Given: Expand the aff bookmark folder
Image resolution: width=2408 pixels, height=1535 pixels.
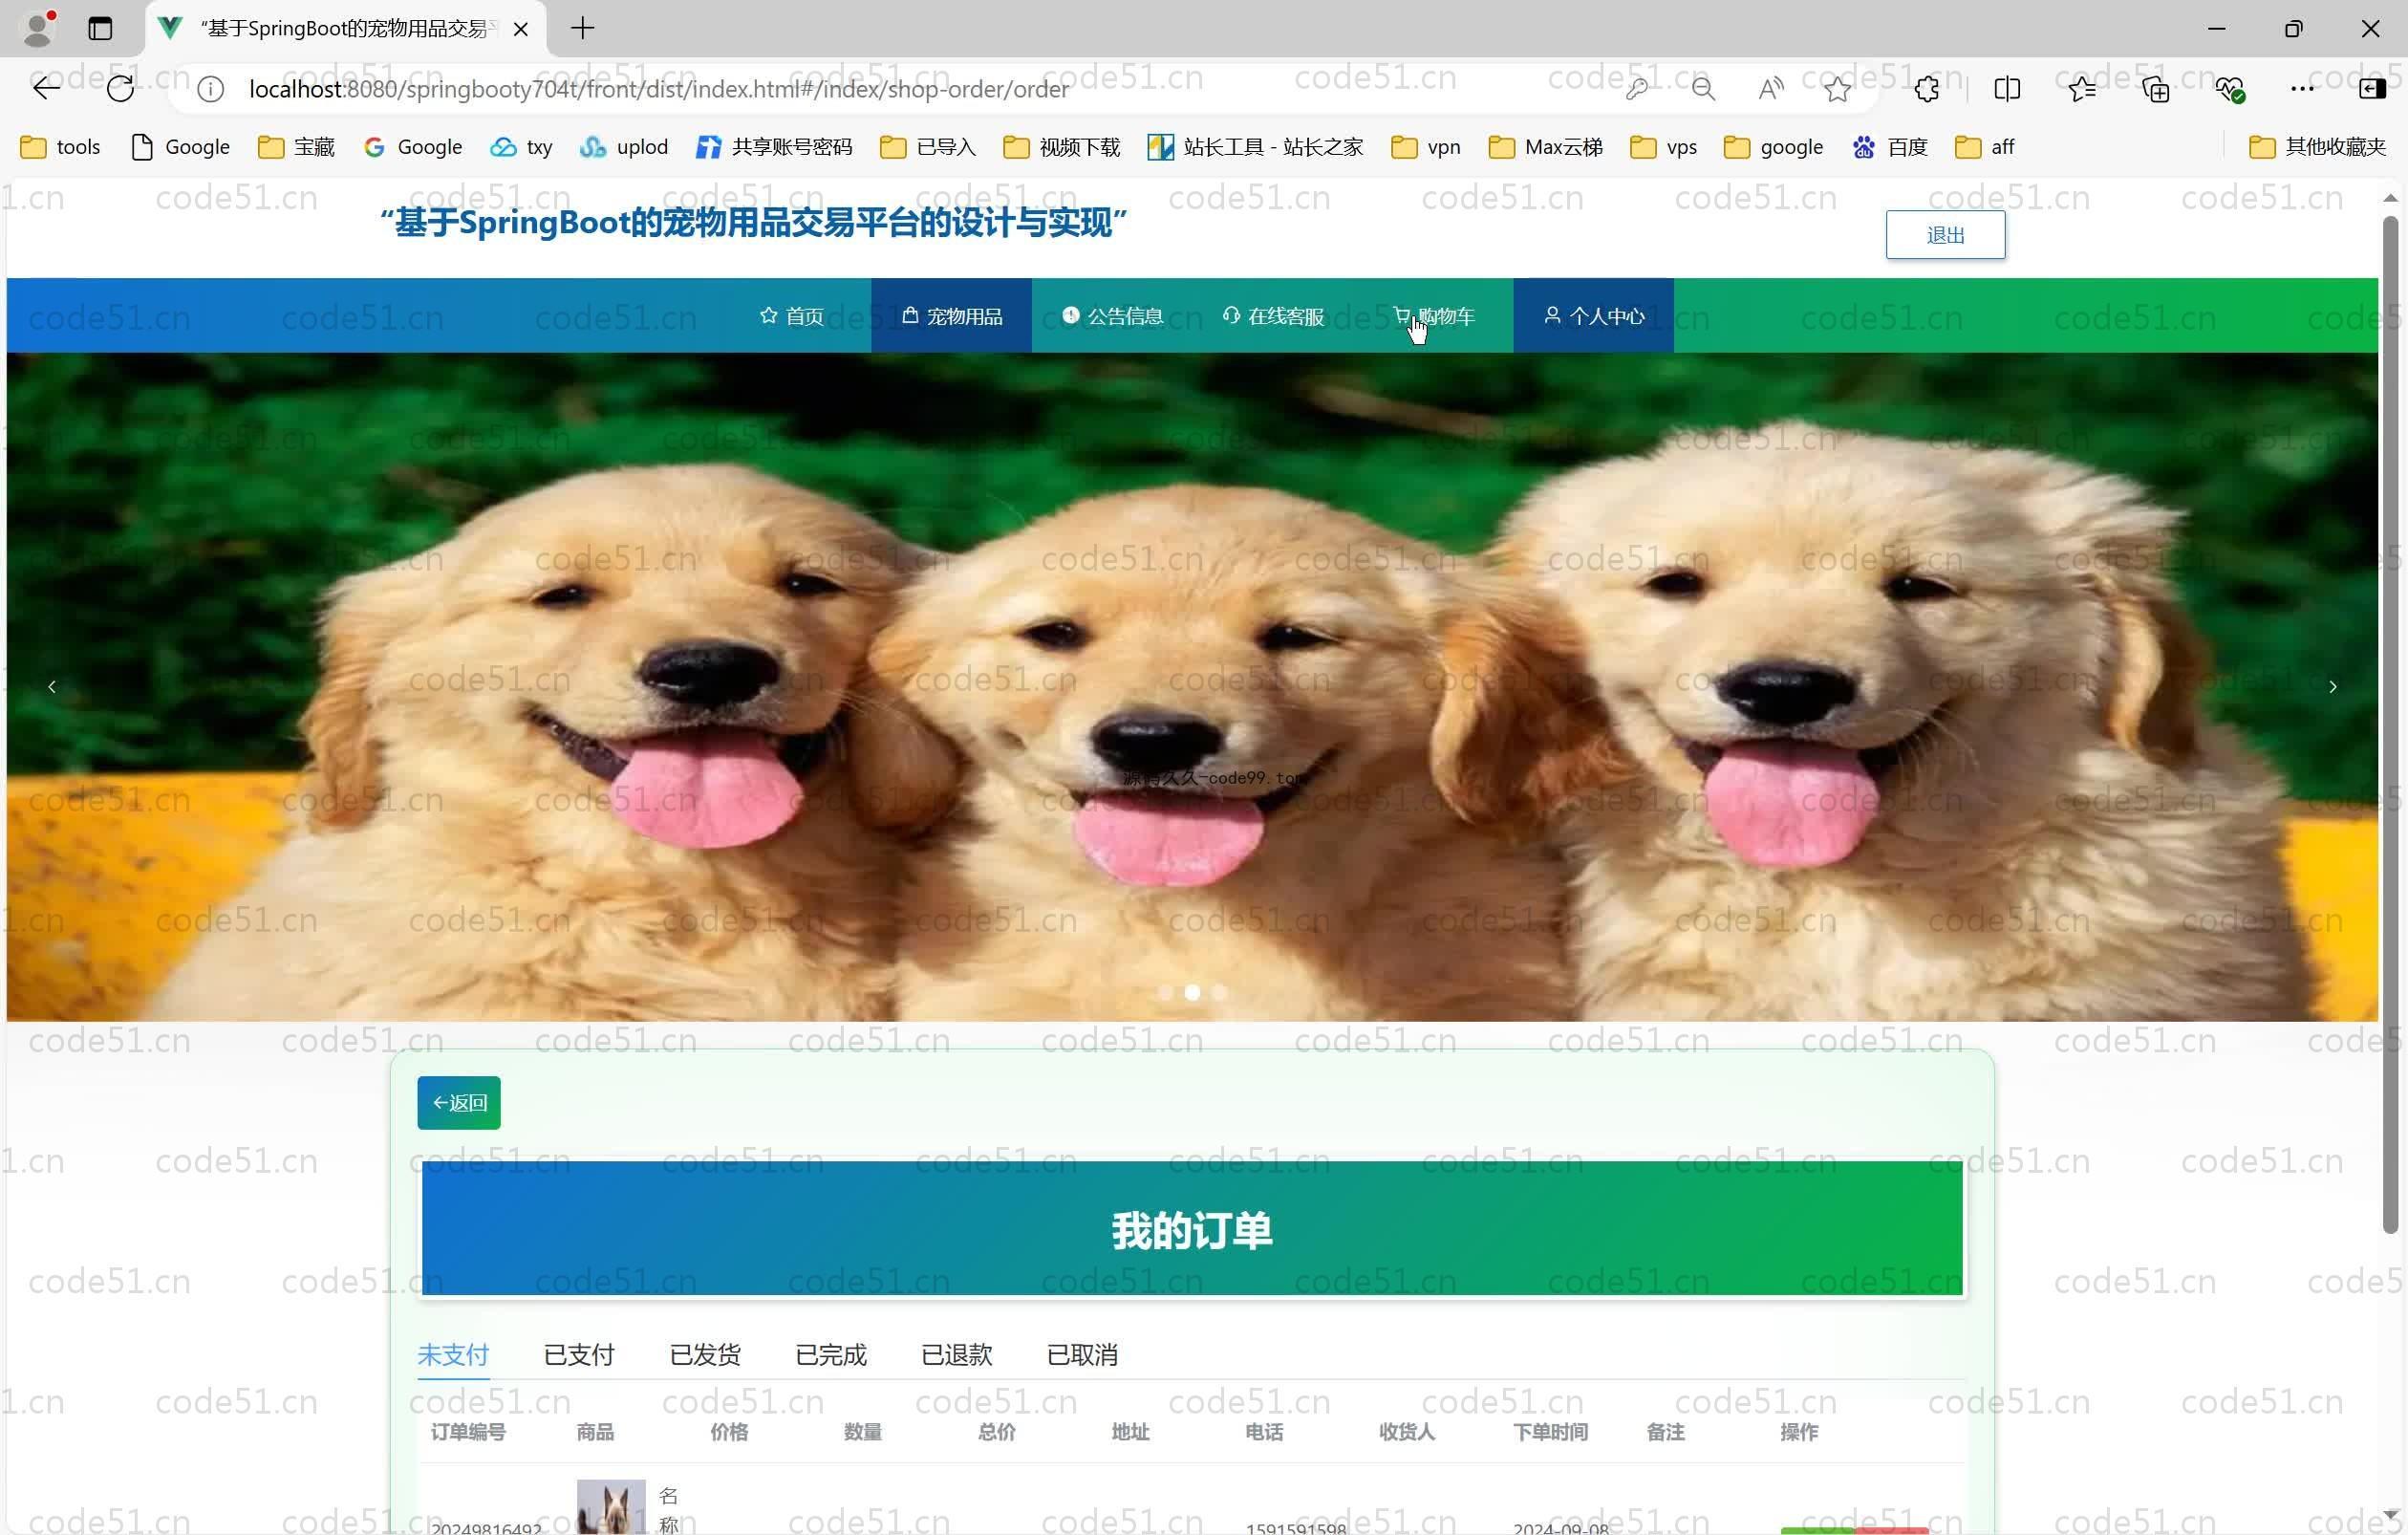Looking at the screenshot, I should [1985, 147].
